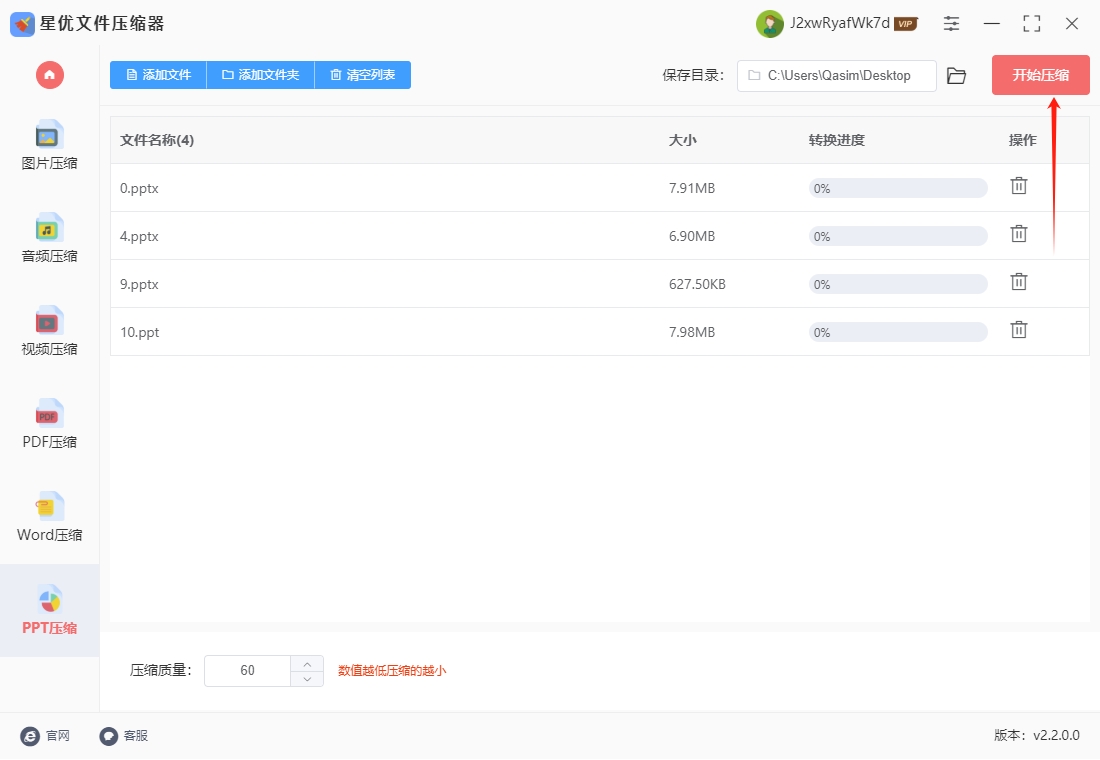The image size is (1100, 760).
Task: Click the 0.pptx progress bar
Action: (898, 188)
